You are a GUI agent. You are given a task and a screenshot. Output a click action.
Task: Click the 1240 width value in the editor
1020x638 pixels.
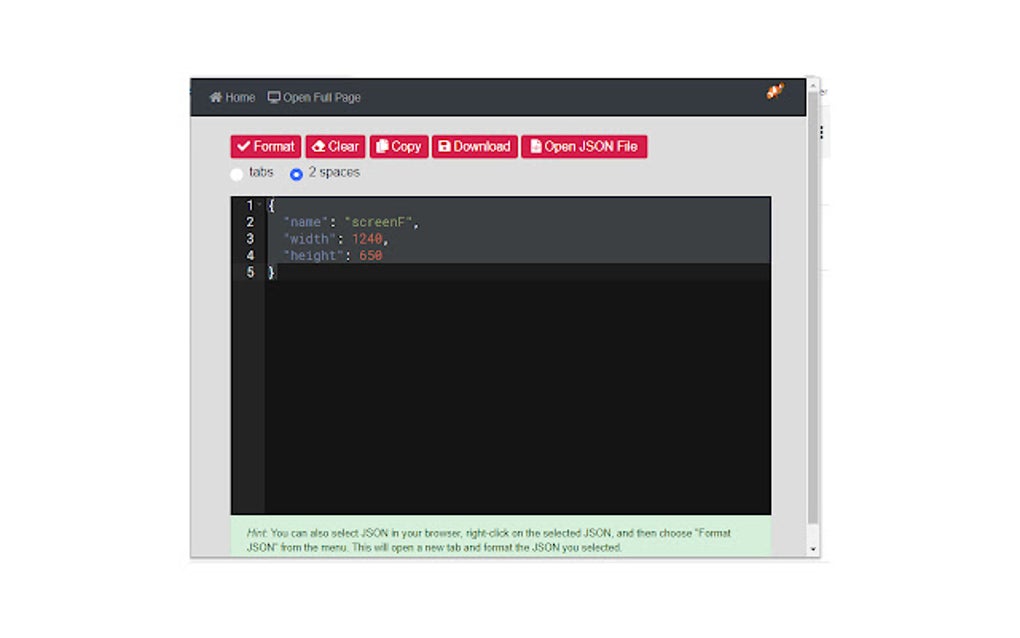pos(366,238)
